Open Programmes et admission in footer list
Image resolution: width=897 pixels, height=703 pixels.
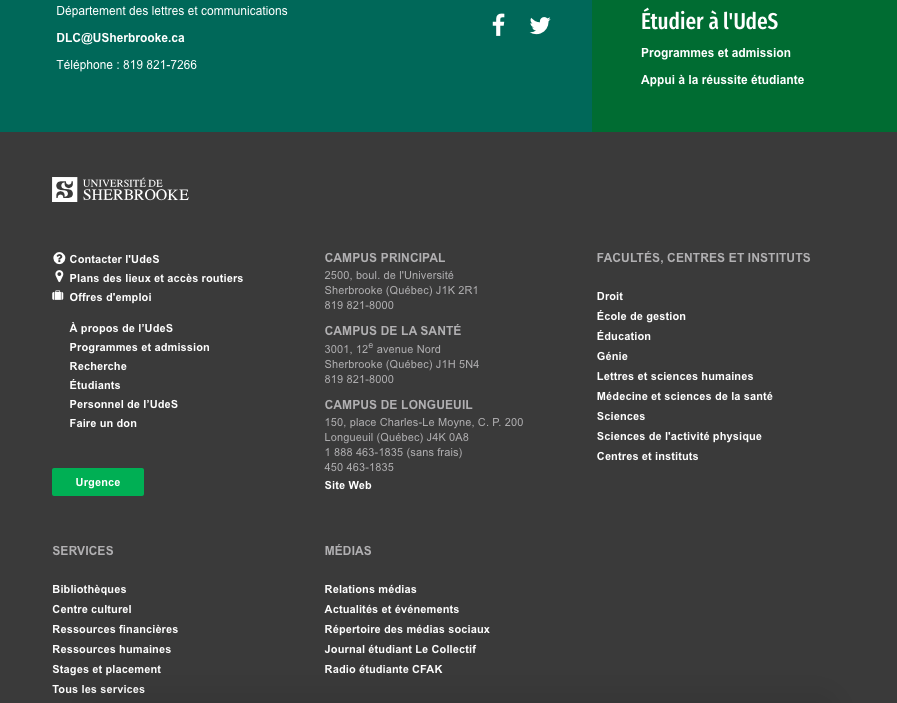[140, 347]
